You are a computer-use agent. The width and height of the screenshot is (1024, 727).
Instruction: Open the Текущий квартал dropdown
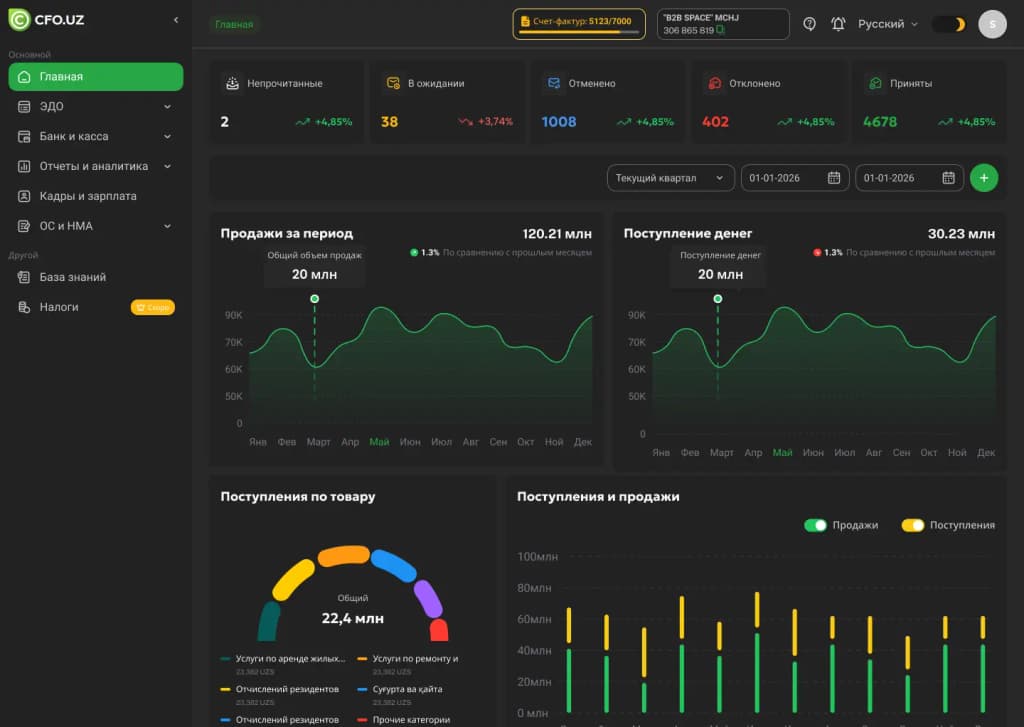[668, 177]
